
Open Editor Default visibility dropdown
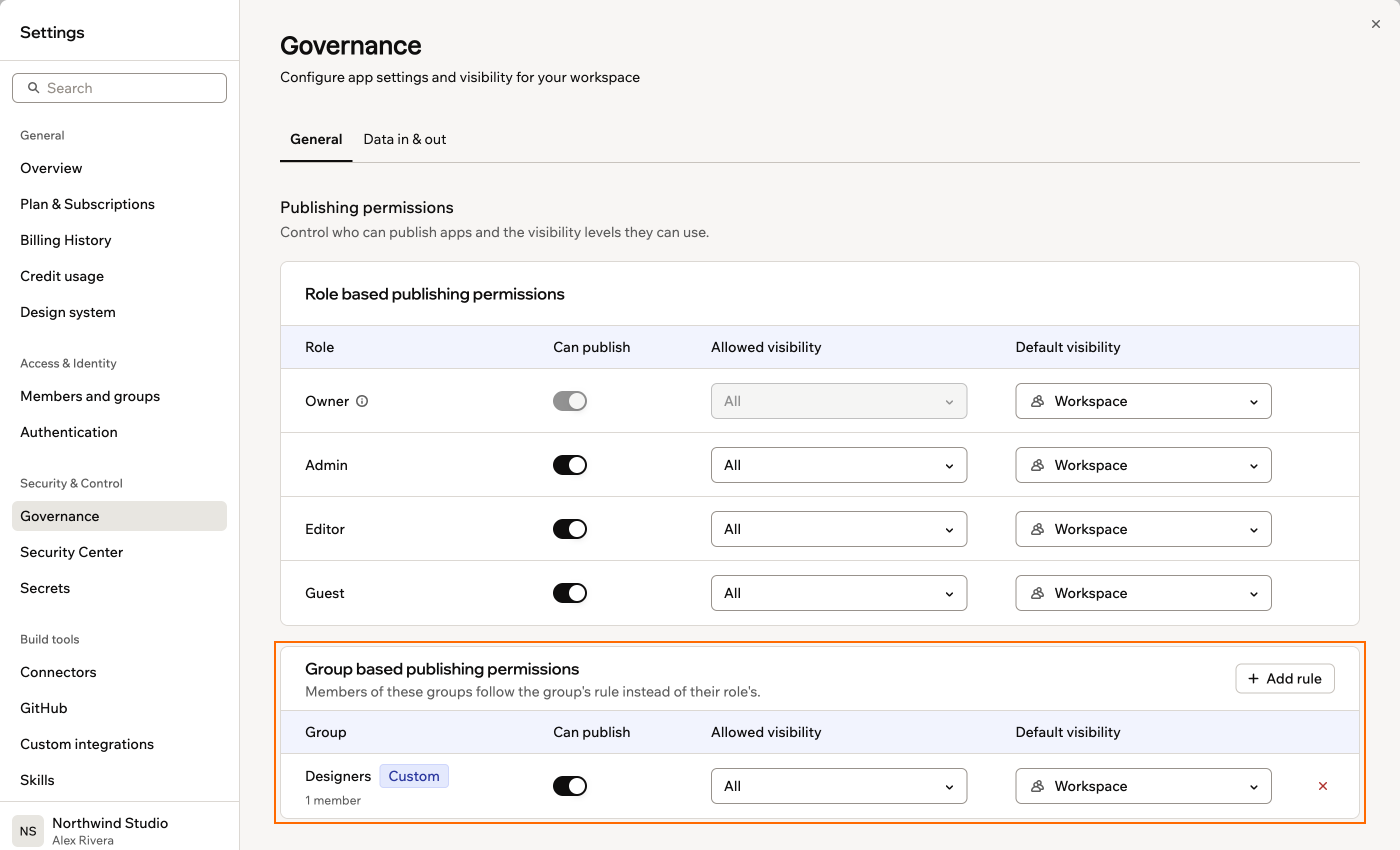[1143, 529]
